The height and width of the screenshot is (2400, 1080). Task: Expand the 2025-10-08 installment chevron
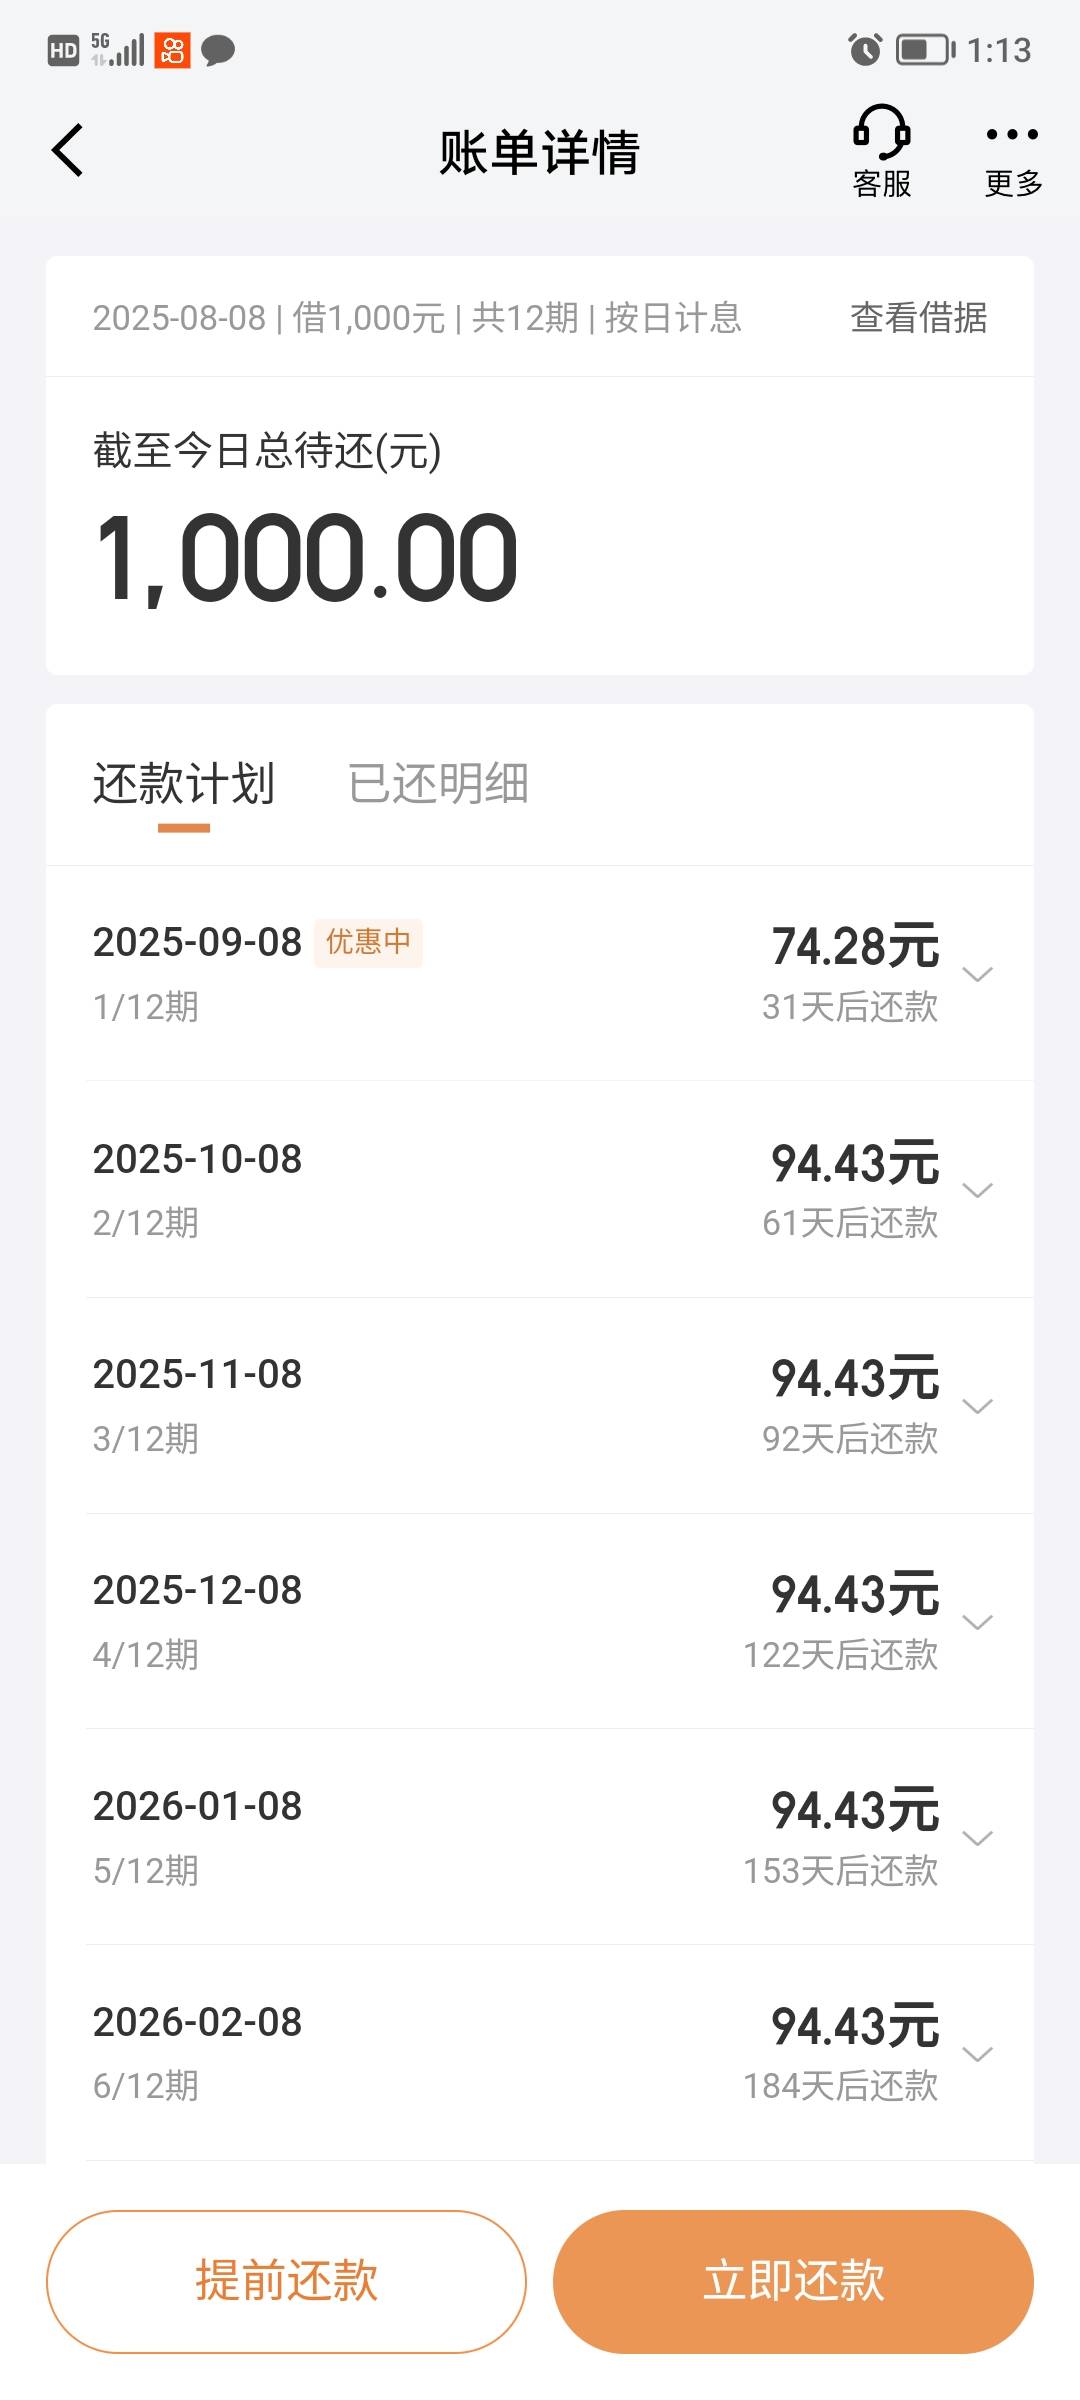pyautogui.click(x=977, y=1190)
